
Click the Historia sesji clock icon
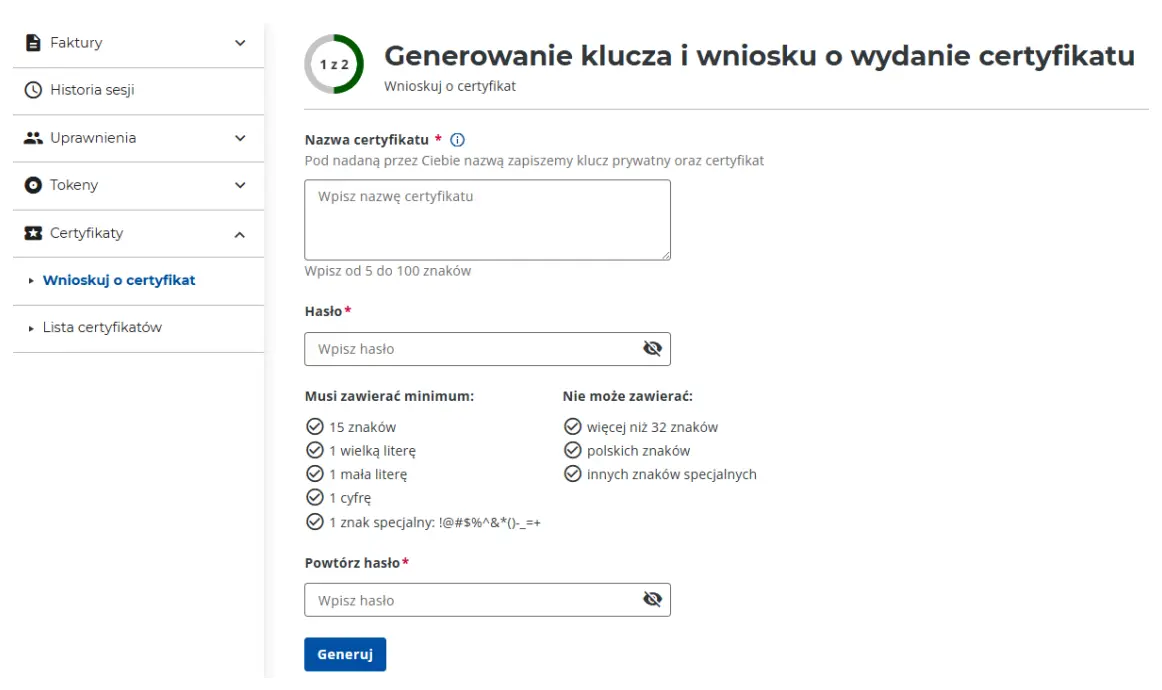point(33,90)
